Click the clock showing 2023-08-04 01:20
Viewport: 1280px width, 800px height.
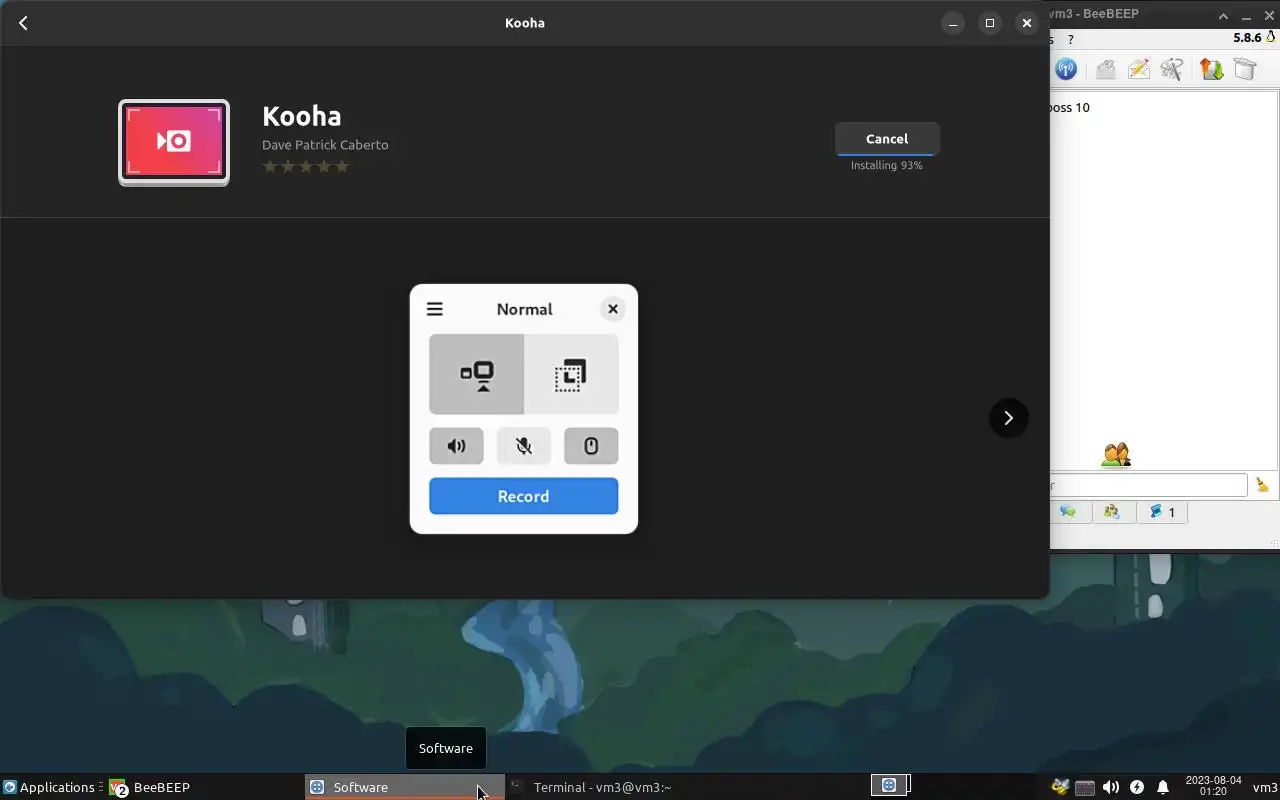(x=1213, y=786)
